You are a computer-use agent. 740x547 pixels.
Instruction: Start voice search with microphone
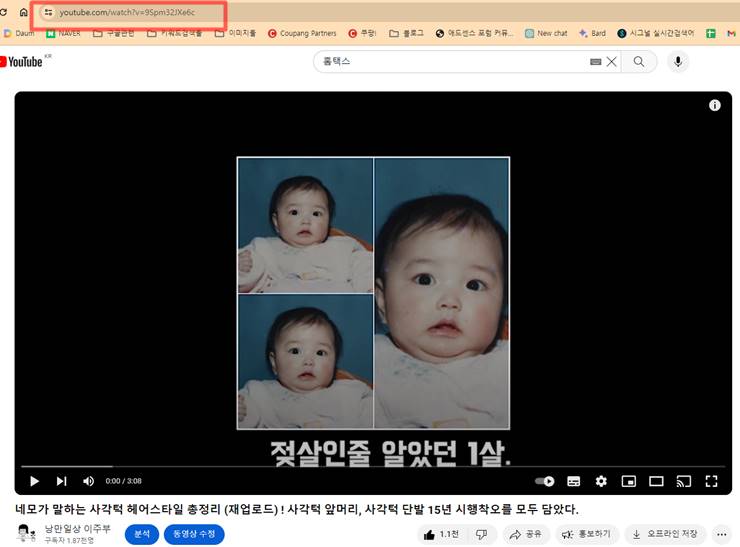(678, 61)
